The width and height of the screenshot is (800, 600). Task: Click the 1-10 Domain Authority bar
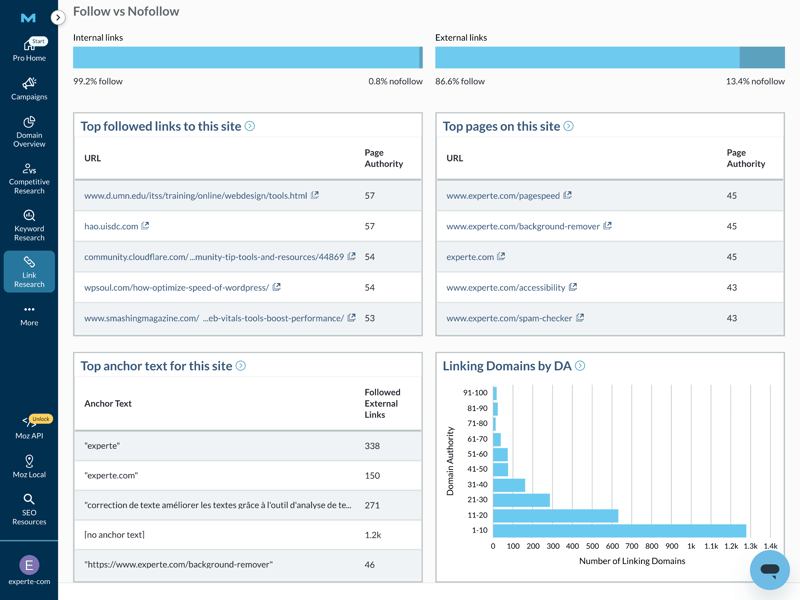(x=619, y=530)
